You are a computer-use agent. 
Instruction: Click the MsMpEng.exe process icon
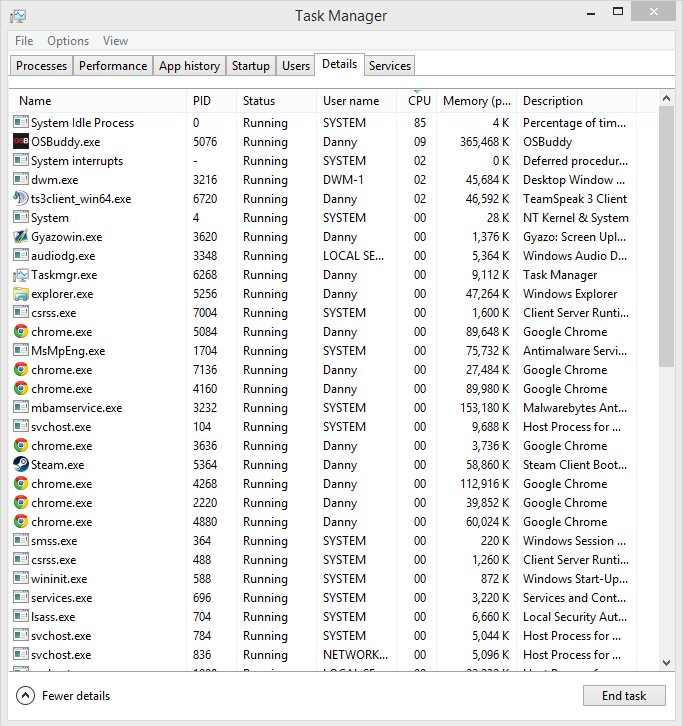point(21,350)
